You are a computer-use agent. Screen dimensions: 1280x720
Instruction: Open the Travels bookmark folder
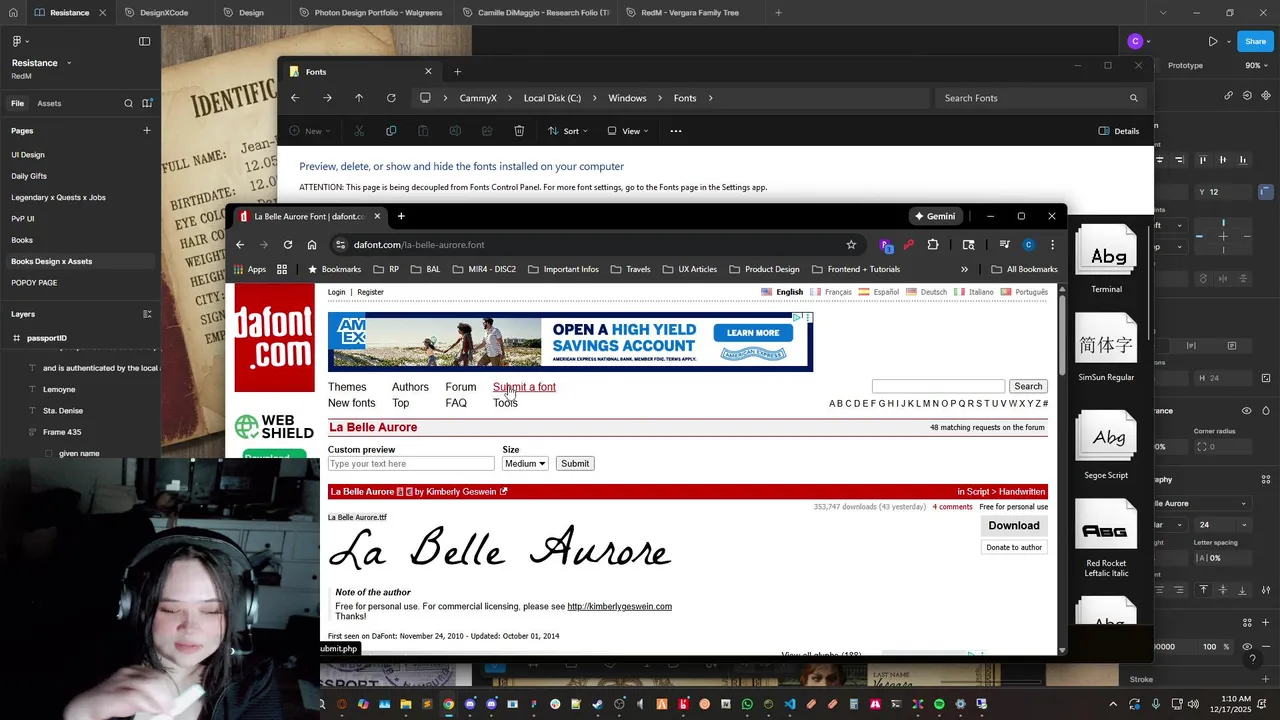point(630,269)
